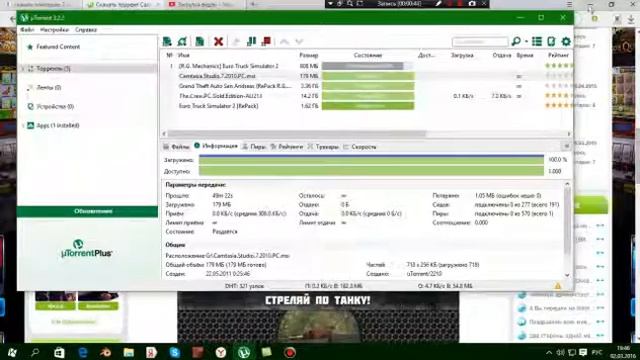The image size is (640, 360).
Task: Switch to the Пиры tab
Action: coord(254,147)
